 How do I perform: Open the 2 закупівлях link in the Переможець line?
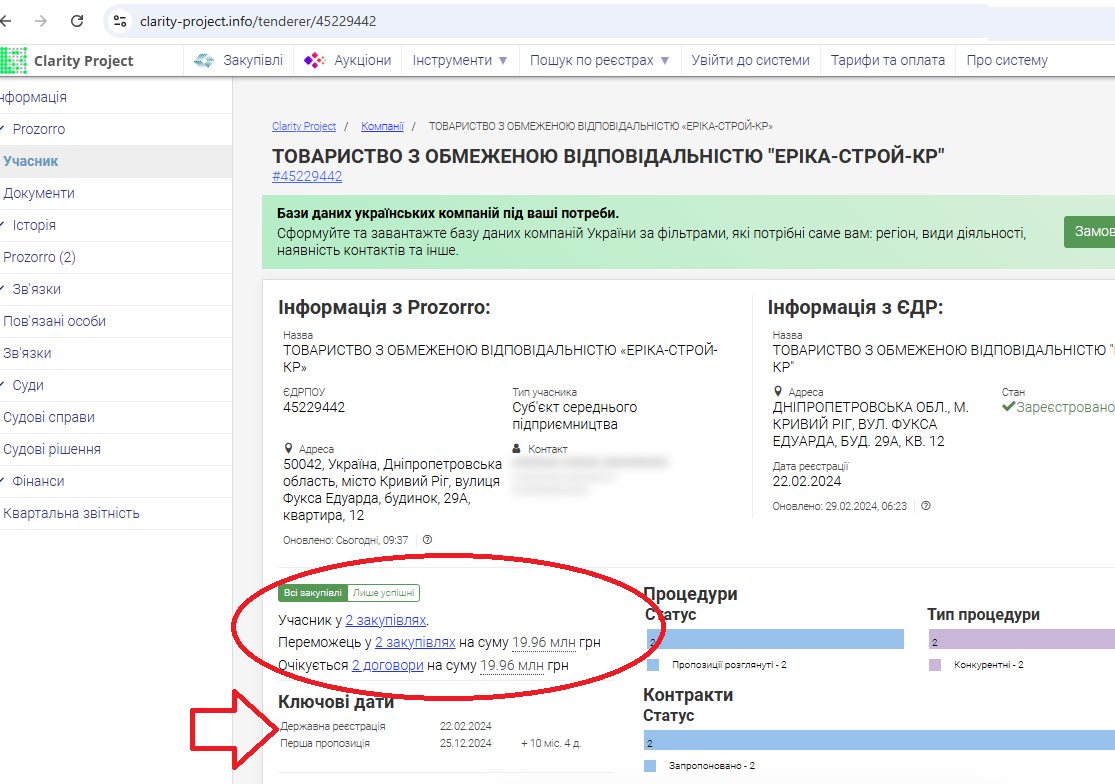click(x=415, y=643)
